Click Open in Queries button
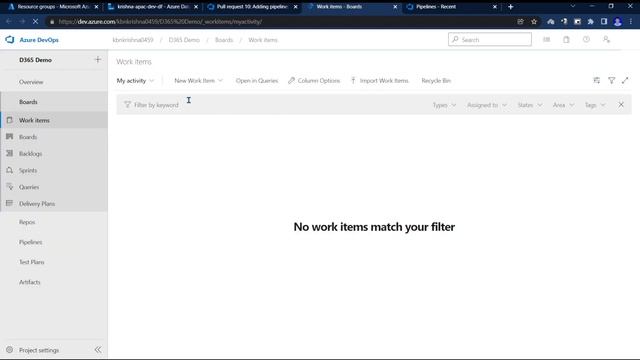This screenshot has width=640, height=360. coord(257,80)
